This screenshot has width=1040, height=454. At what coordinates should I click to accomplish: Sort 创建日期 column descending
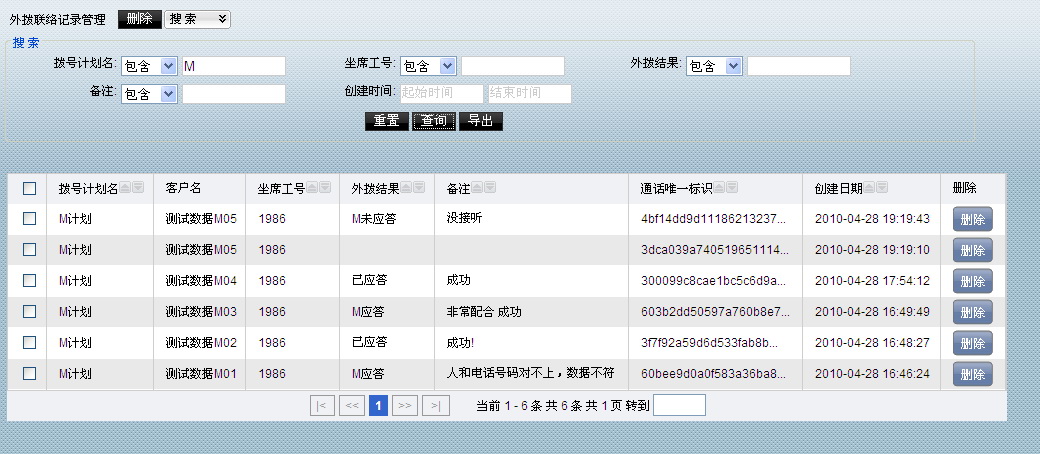[x=882, y=188]
